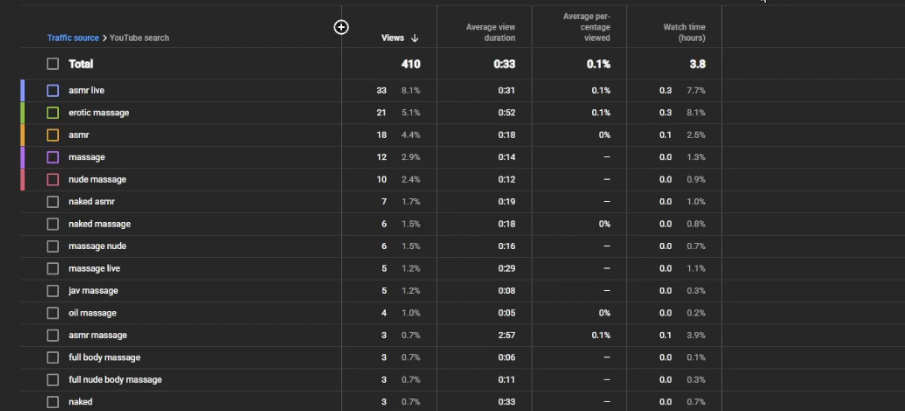
Task: Select the asmr massage search term
Action: 98,335
